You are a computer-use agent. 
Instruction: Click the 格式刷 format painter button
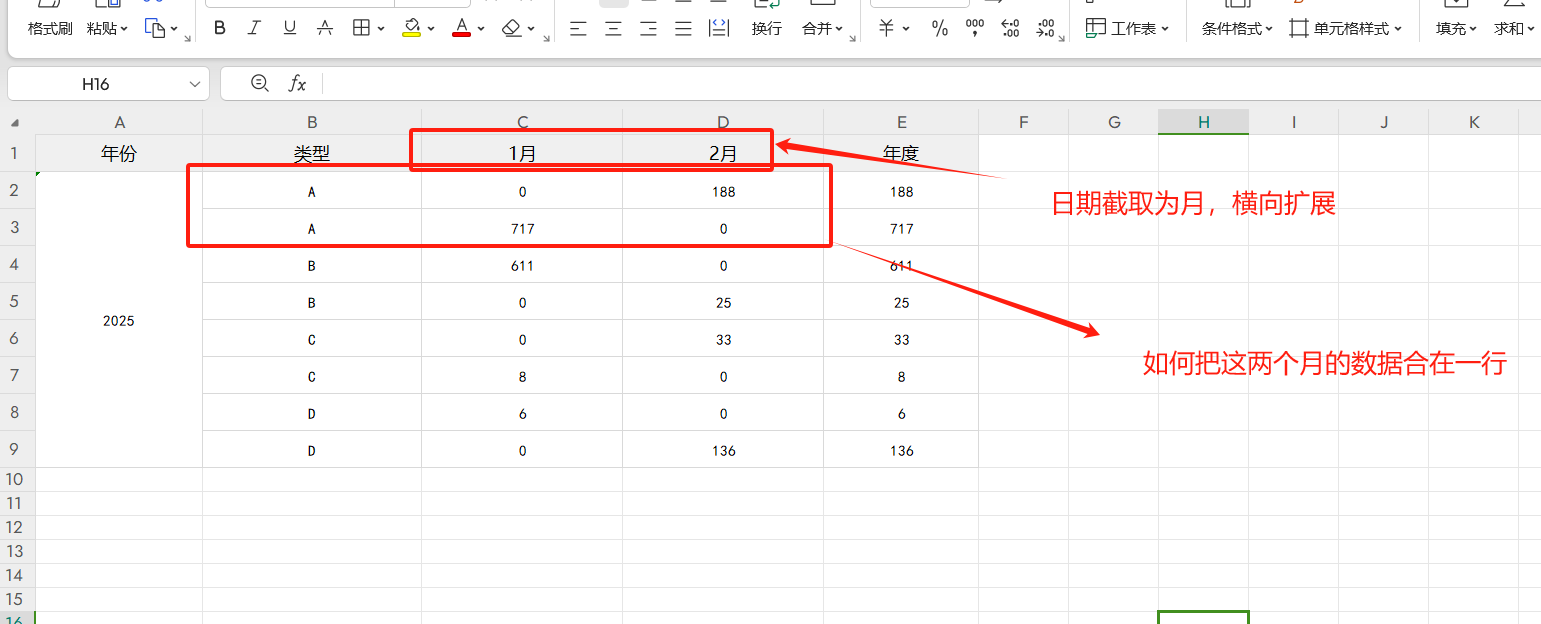coord(50,29)
